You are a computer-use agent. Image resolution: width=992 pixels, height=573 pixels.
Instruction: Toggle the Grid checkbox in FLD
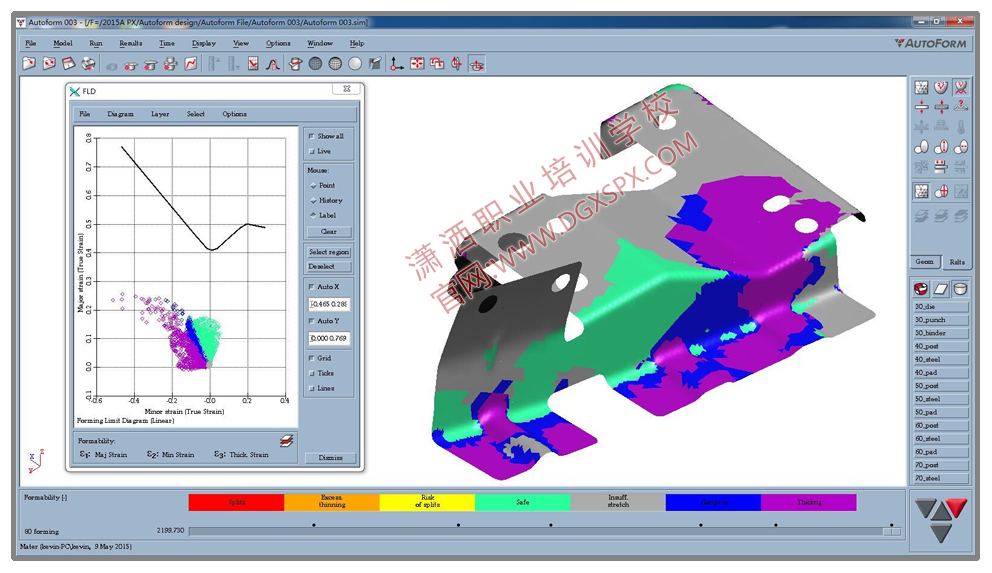click(311, 358)
